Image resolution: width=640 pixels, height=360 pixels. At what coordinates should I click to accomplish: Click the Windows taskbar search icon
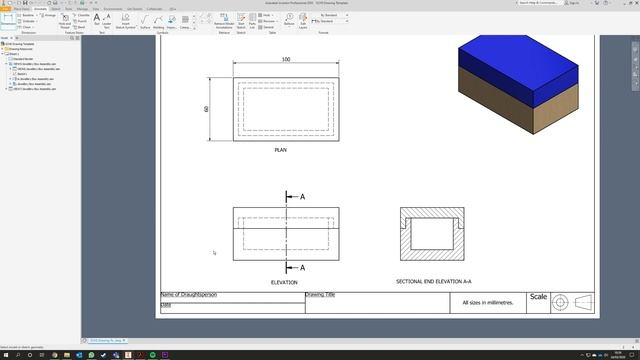[18, 355]
